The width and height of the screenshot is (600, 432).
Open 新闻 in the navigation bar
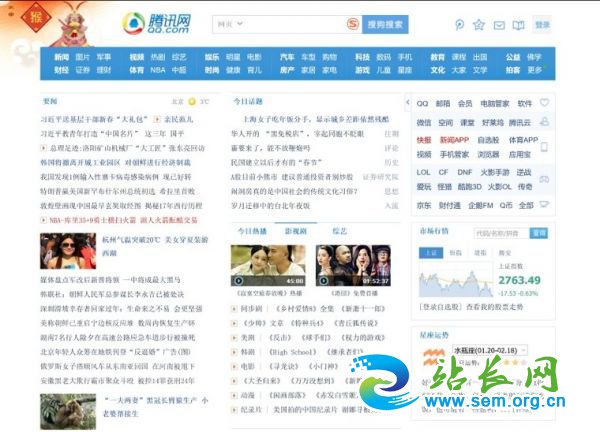point(61,57)
